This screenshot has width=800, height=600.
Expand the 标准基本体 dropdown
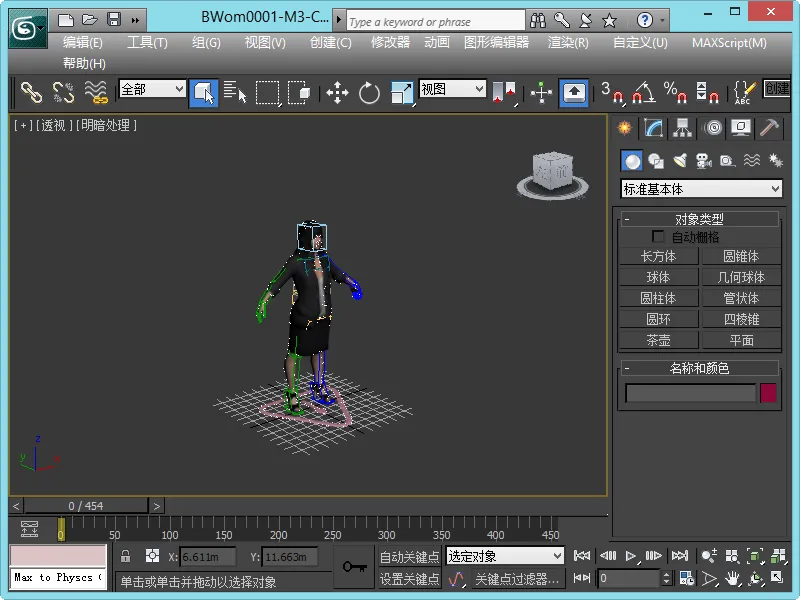pyautogui.click(x=701, y=189)
